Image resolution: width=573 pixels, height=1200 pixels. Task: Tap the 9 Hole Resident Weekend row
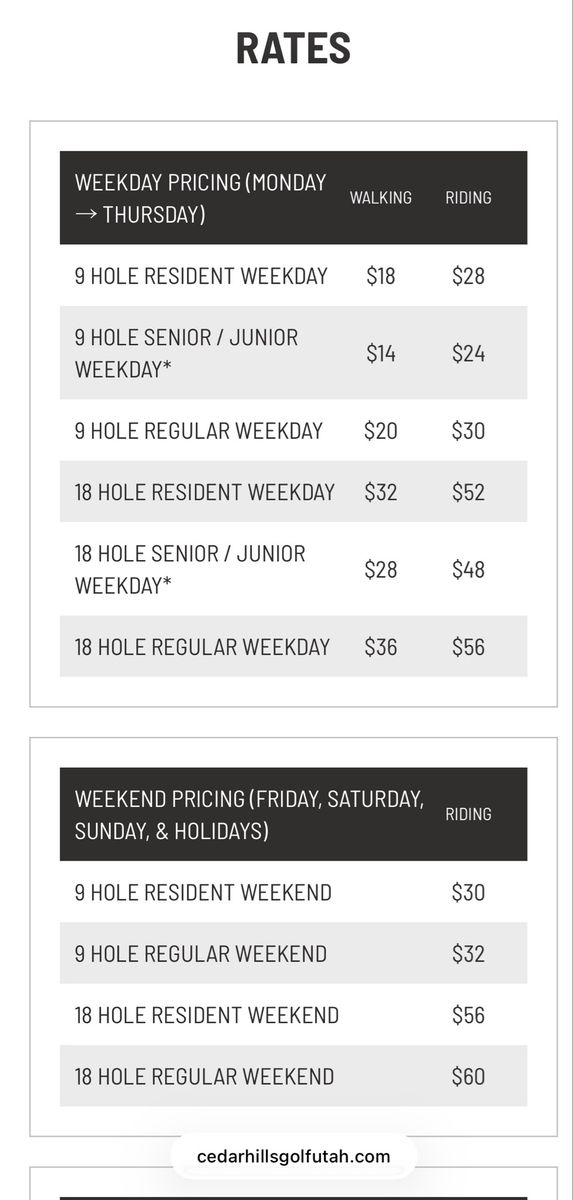point(293,891)
